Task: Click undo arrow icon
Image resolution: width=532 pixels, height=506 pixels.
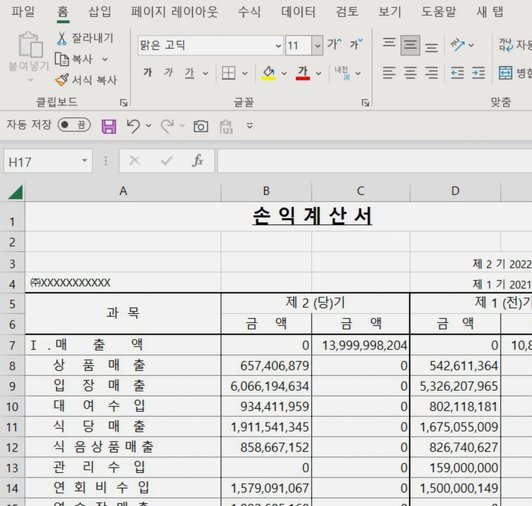Action: click(133, 126)
